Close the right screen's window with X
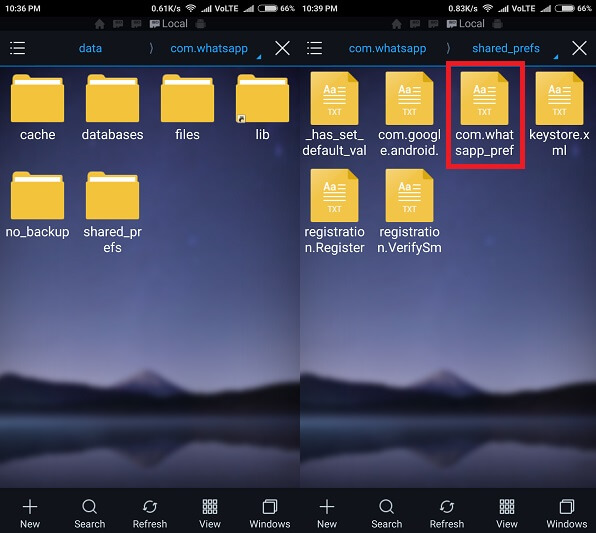This screenshot has height=533, width=596. coord(579,48)
